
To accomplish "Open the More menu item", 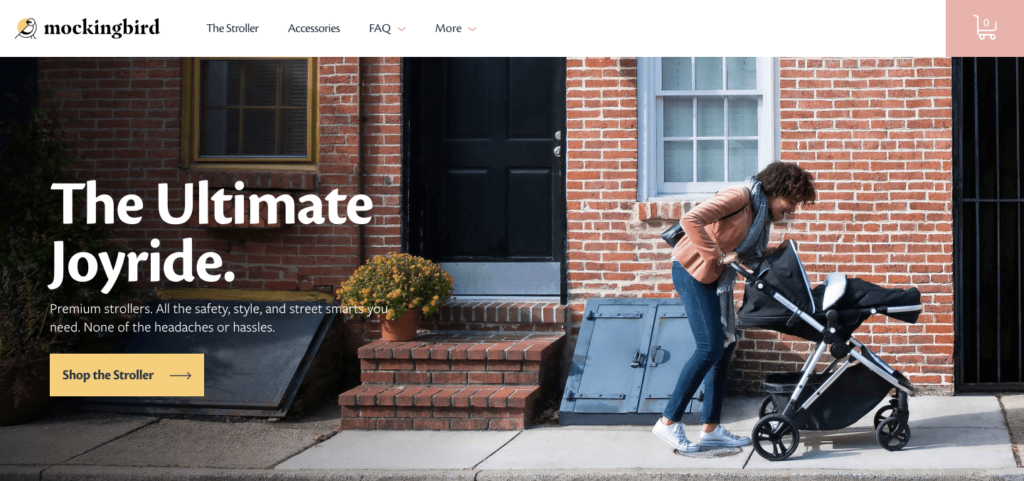I will coord(448,28).
